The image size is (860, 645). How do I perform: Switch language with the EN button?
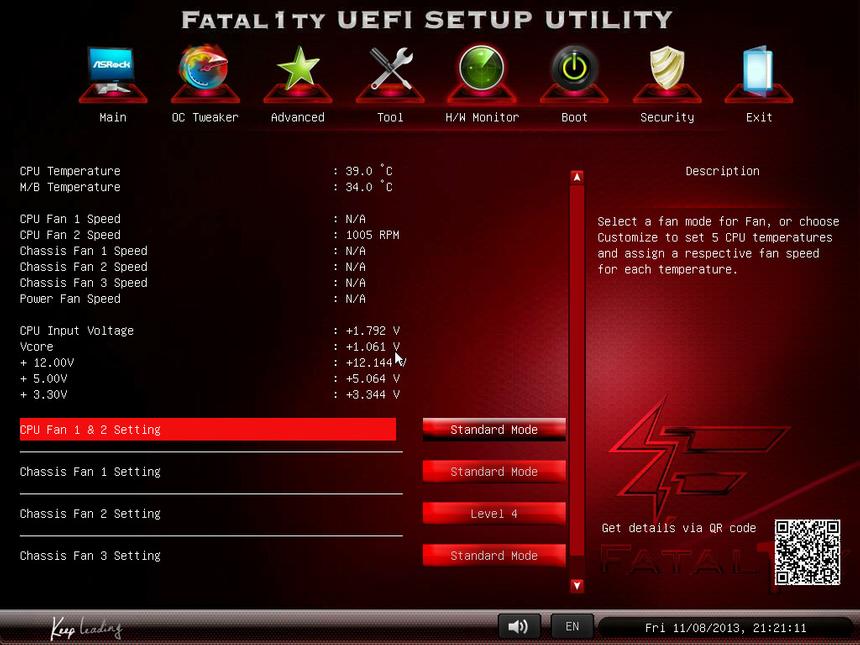[572, 627]
